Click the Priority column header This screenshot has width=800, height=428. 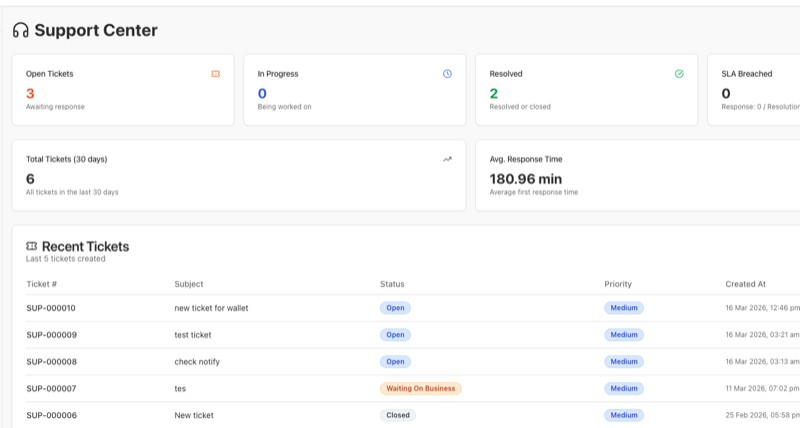click(618, 284)
